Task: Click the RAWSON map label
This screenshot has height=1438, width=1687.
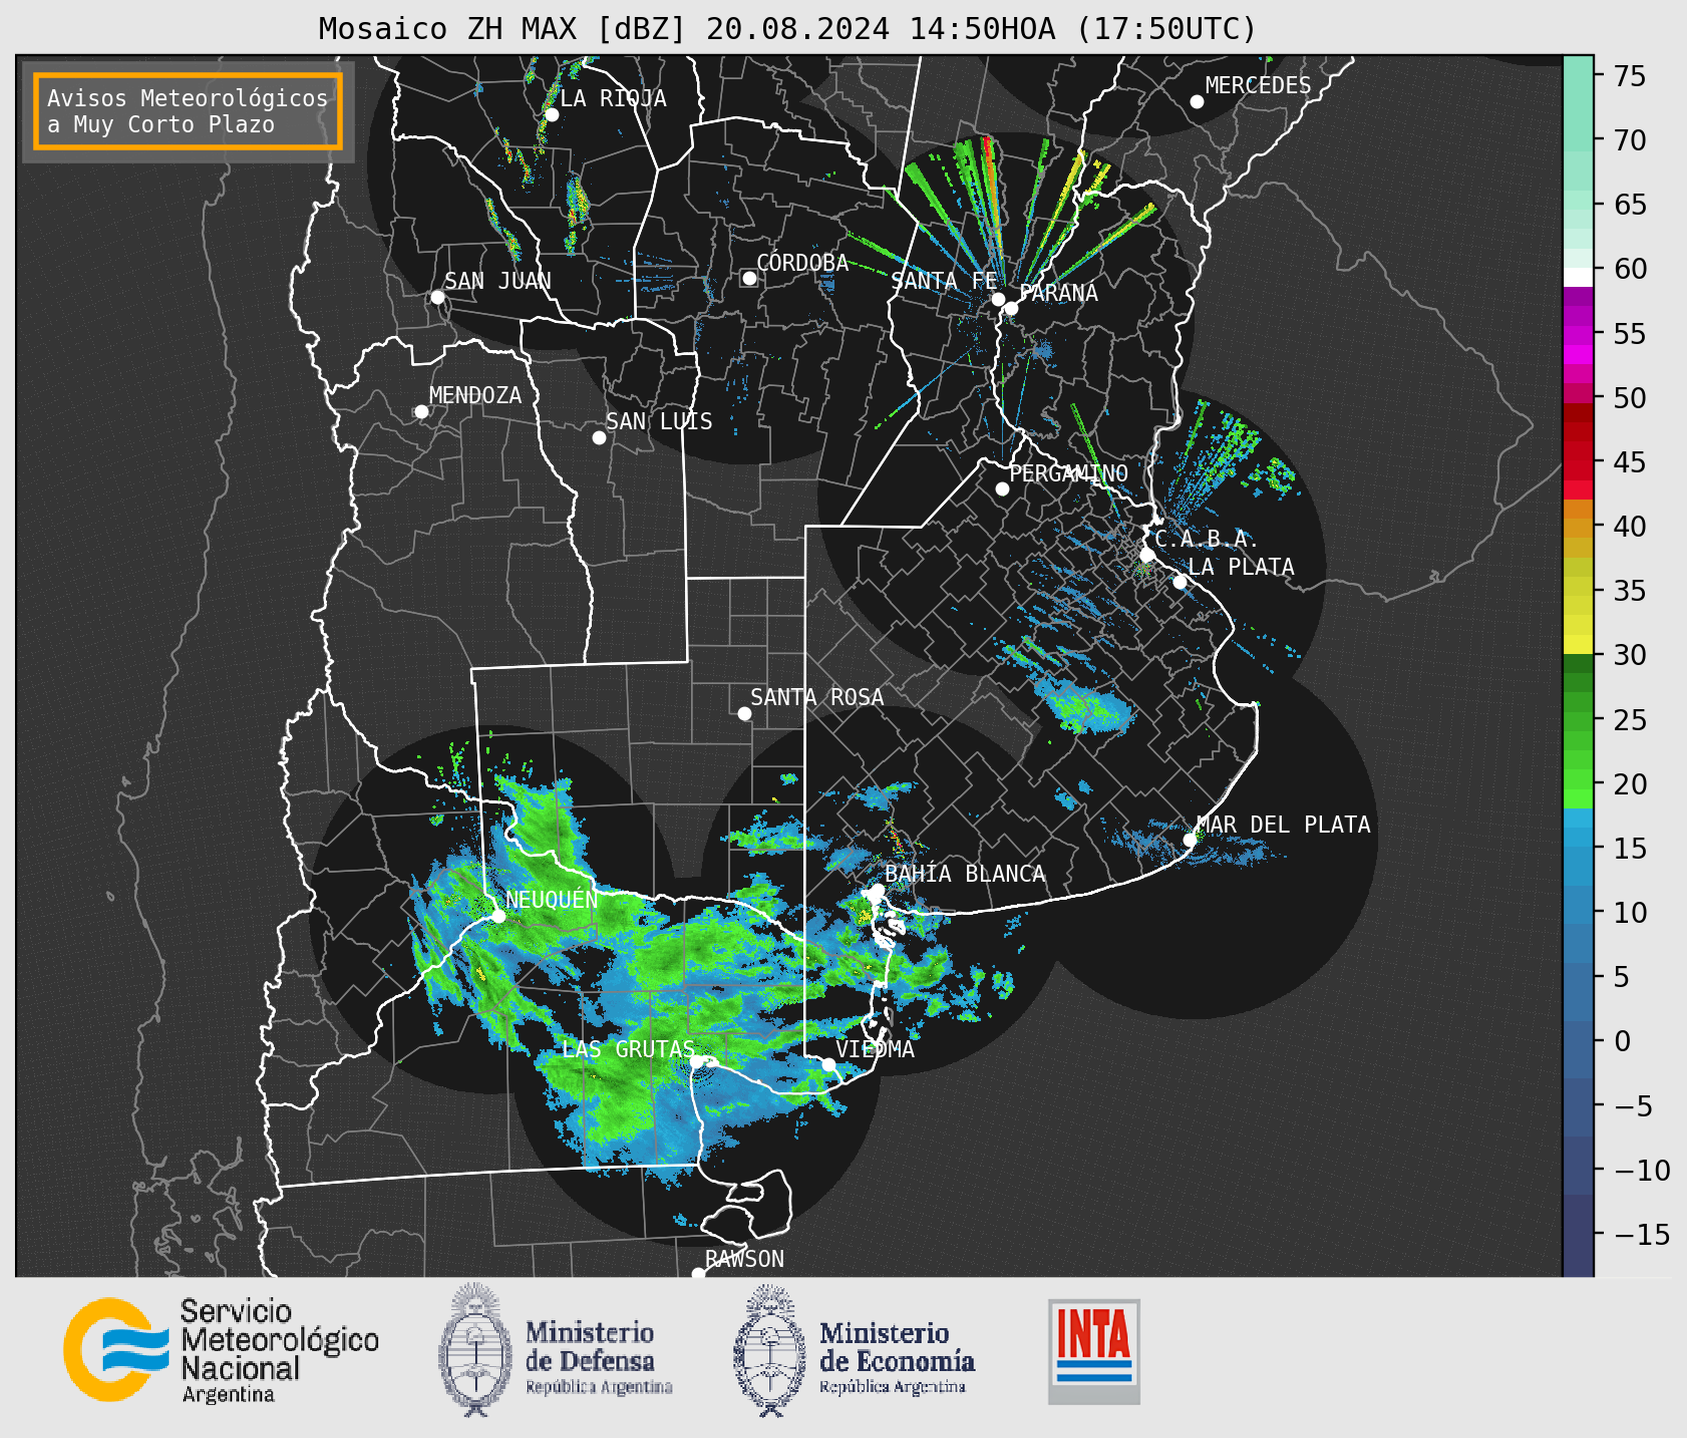Action: [744, 1259]
